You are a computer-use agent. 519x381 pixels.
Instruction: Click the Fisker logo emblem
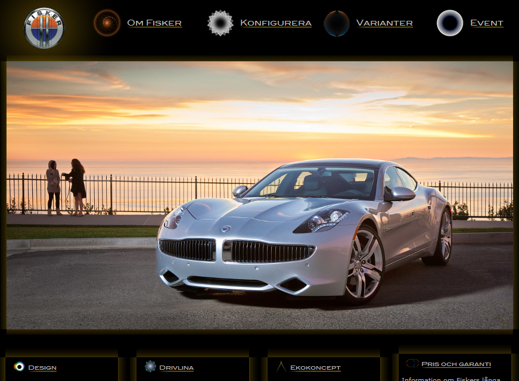coord(44,28)
